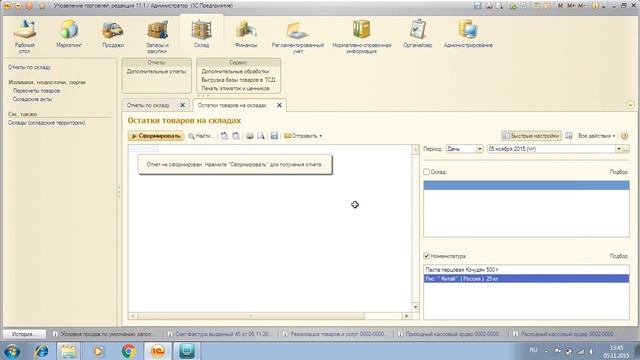Open Internet Explorer from the taskbar
640x360 pixels.
(41, 351)
